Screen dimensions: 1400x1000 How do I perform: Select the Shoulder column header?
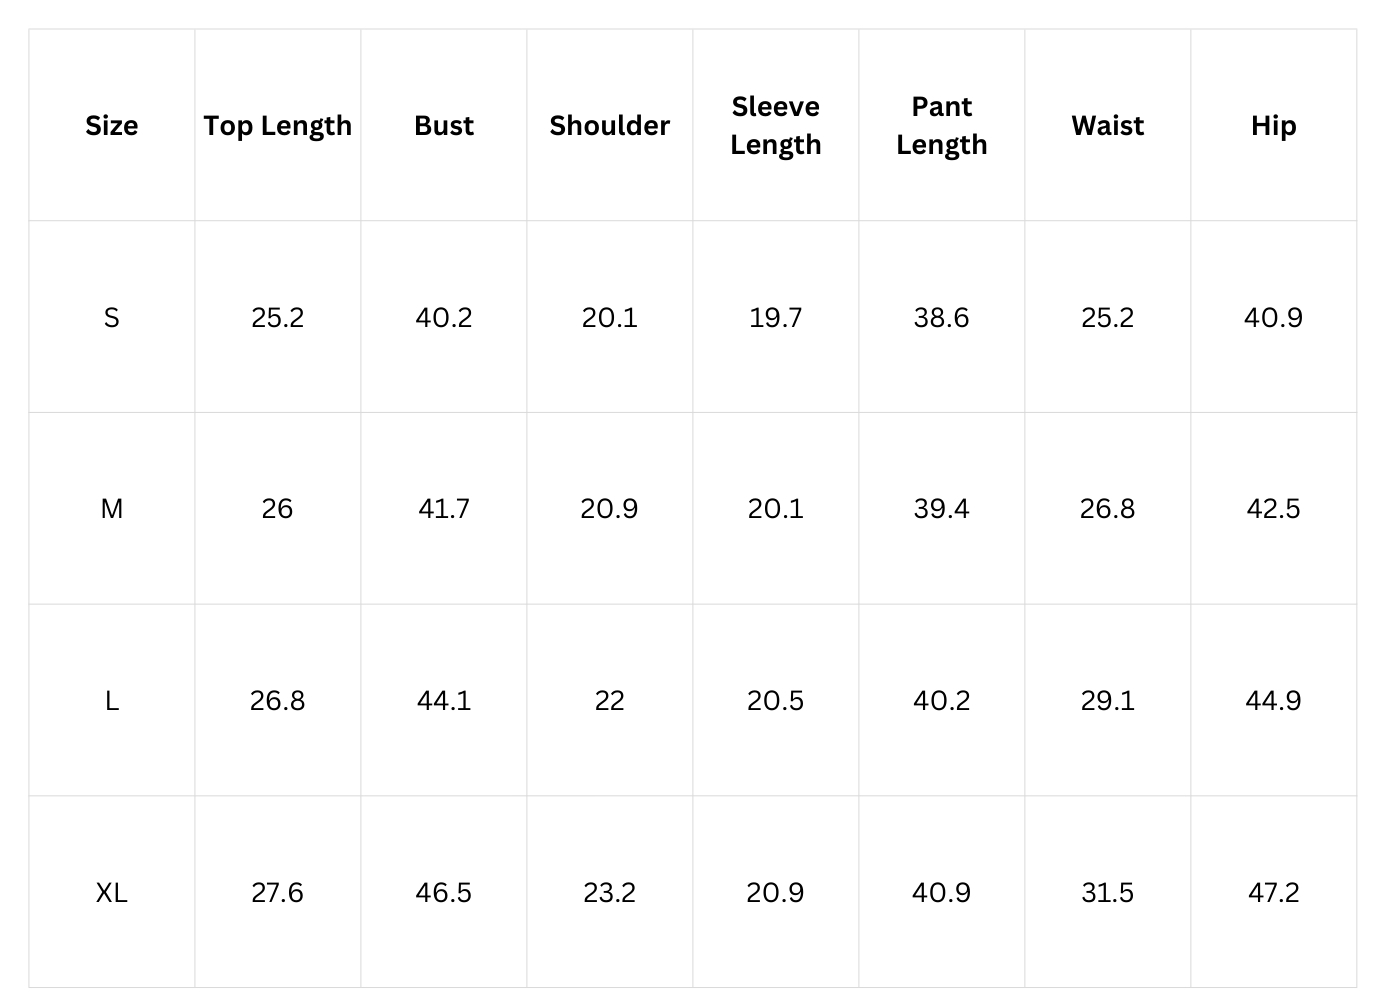(609, 126)
